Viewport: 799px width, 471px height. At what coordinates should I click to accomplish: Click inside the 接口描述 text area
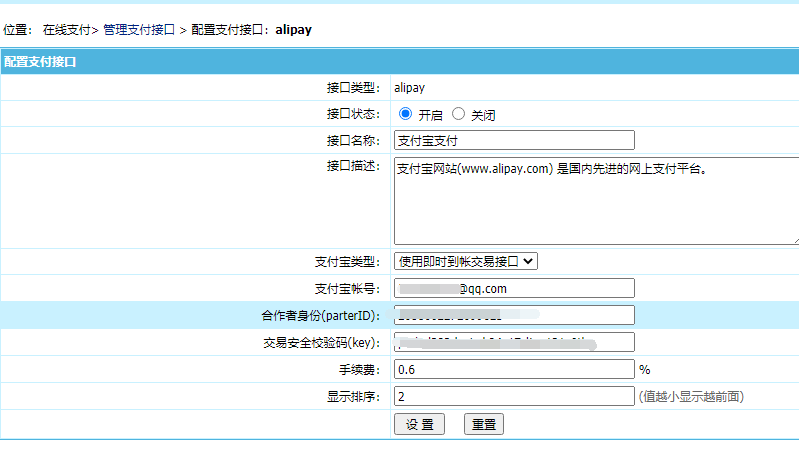pyautogui.click(x=595, y=200)
